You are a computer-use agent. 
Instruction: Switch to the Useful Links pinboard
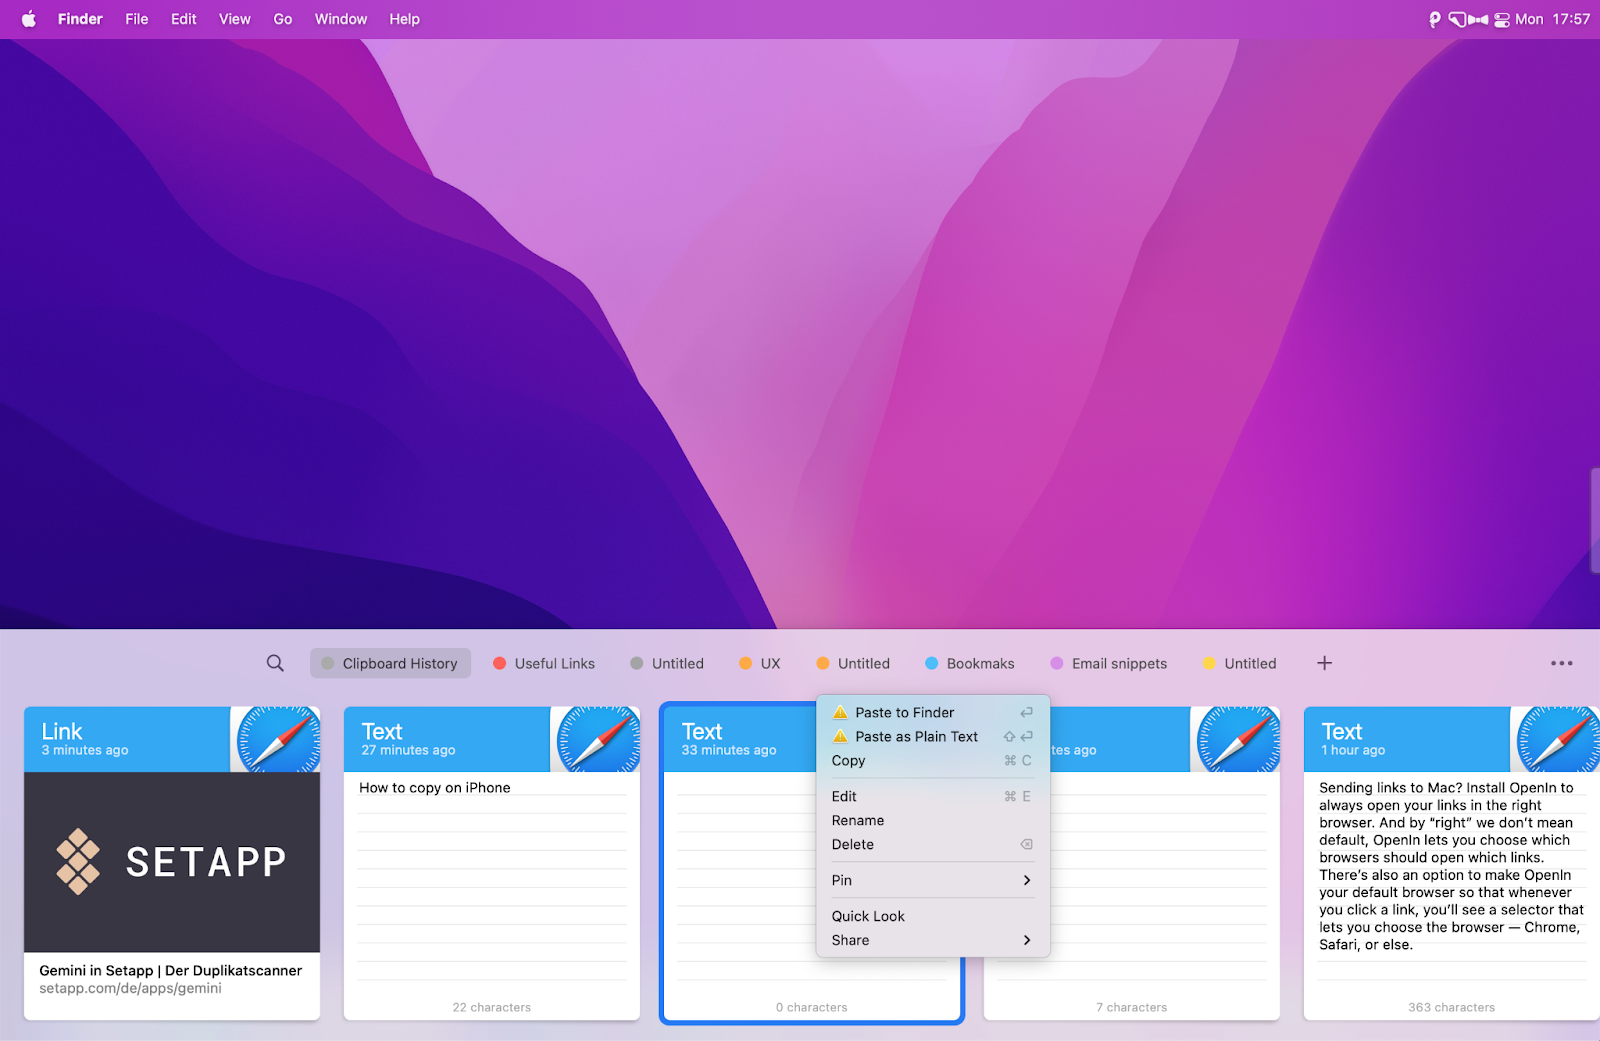coord(554,662)
